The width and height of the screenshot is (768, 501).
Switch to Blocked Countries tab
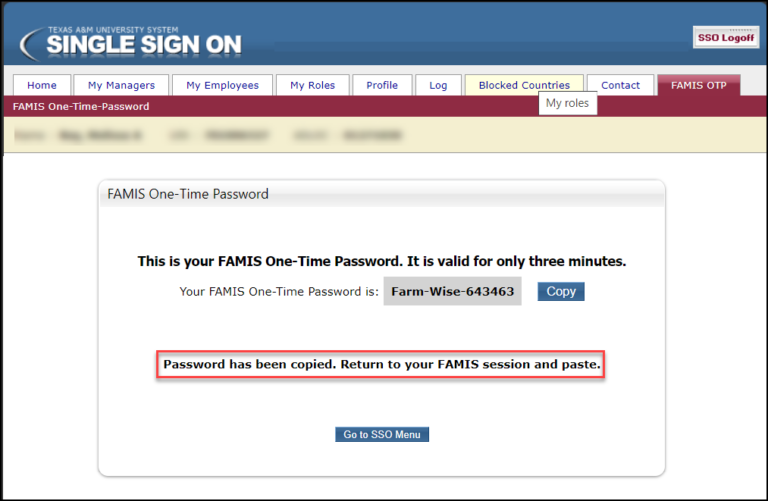click(x=524, y=86)
